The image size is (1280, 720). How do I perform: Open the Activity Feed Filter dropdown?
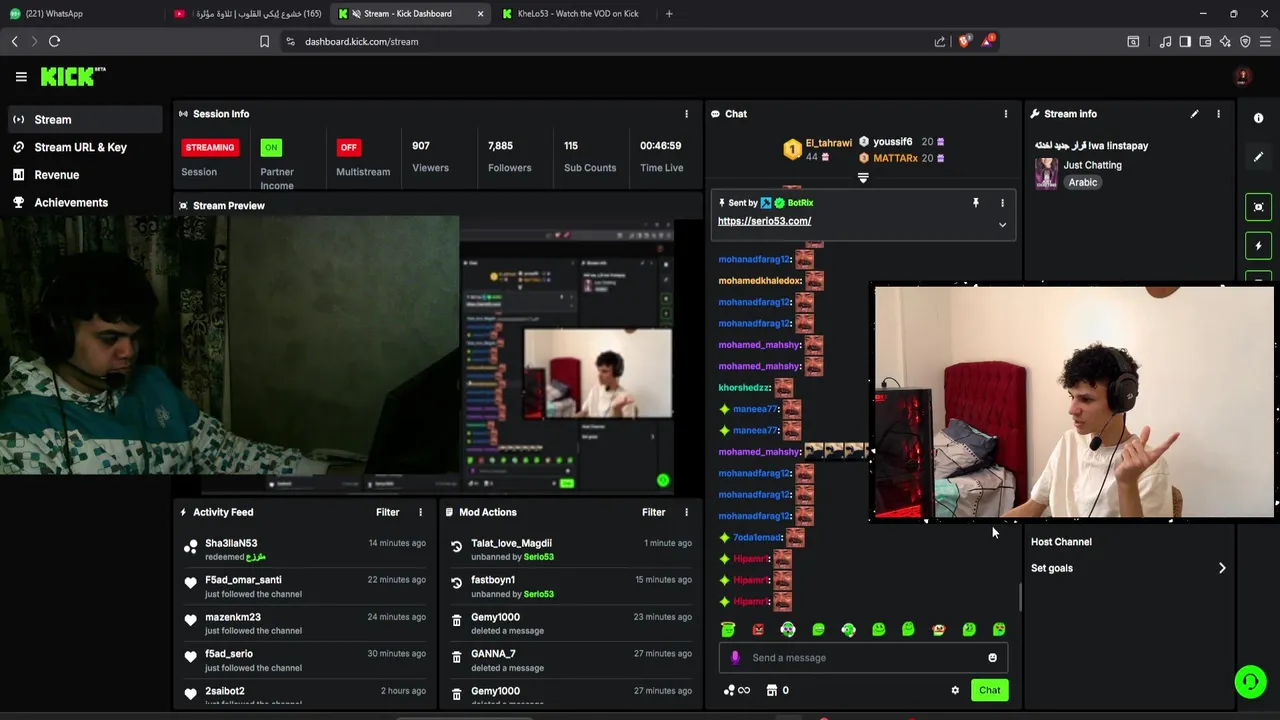pyautogui.click(x=387, y=512)
